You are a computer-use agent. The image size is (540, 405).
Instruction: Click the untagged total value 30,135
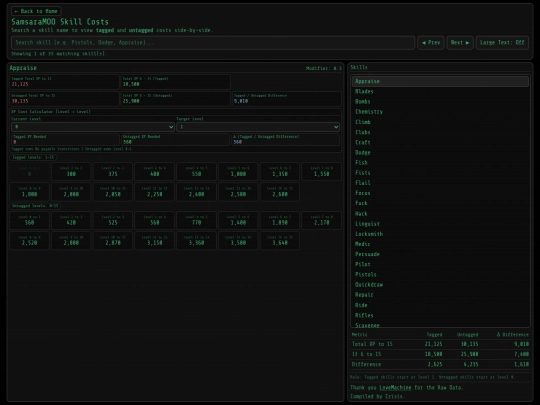point(20,101)
